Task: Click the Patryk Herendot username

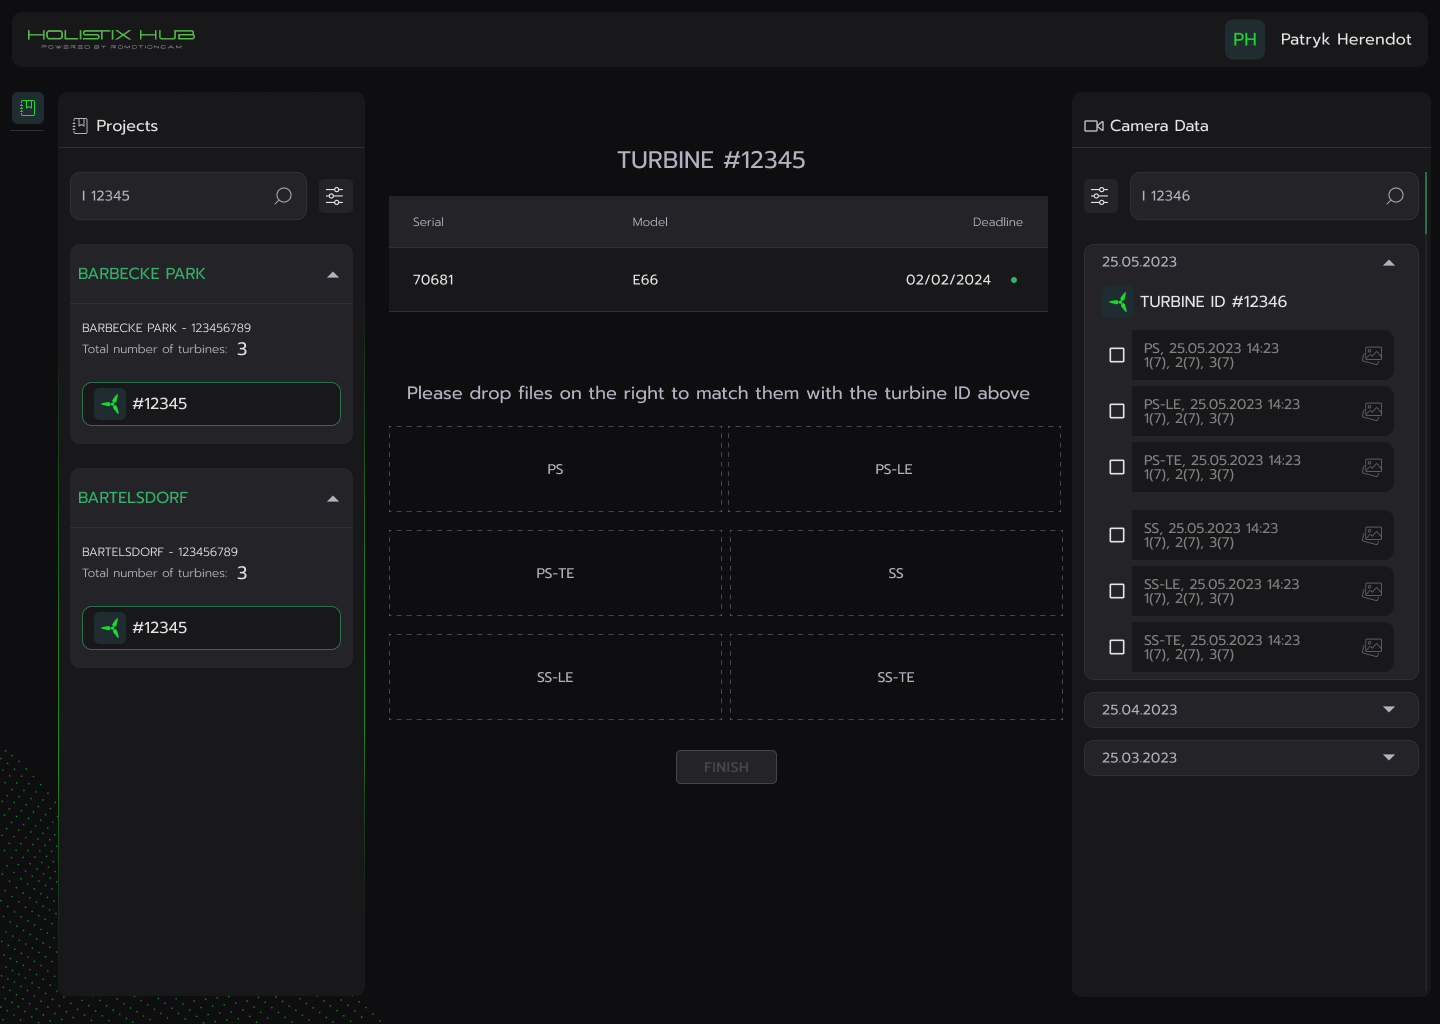Action: [x=1345, y=40]
